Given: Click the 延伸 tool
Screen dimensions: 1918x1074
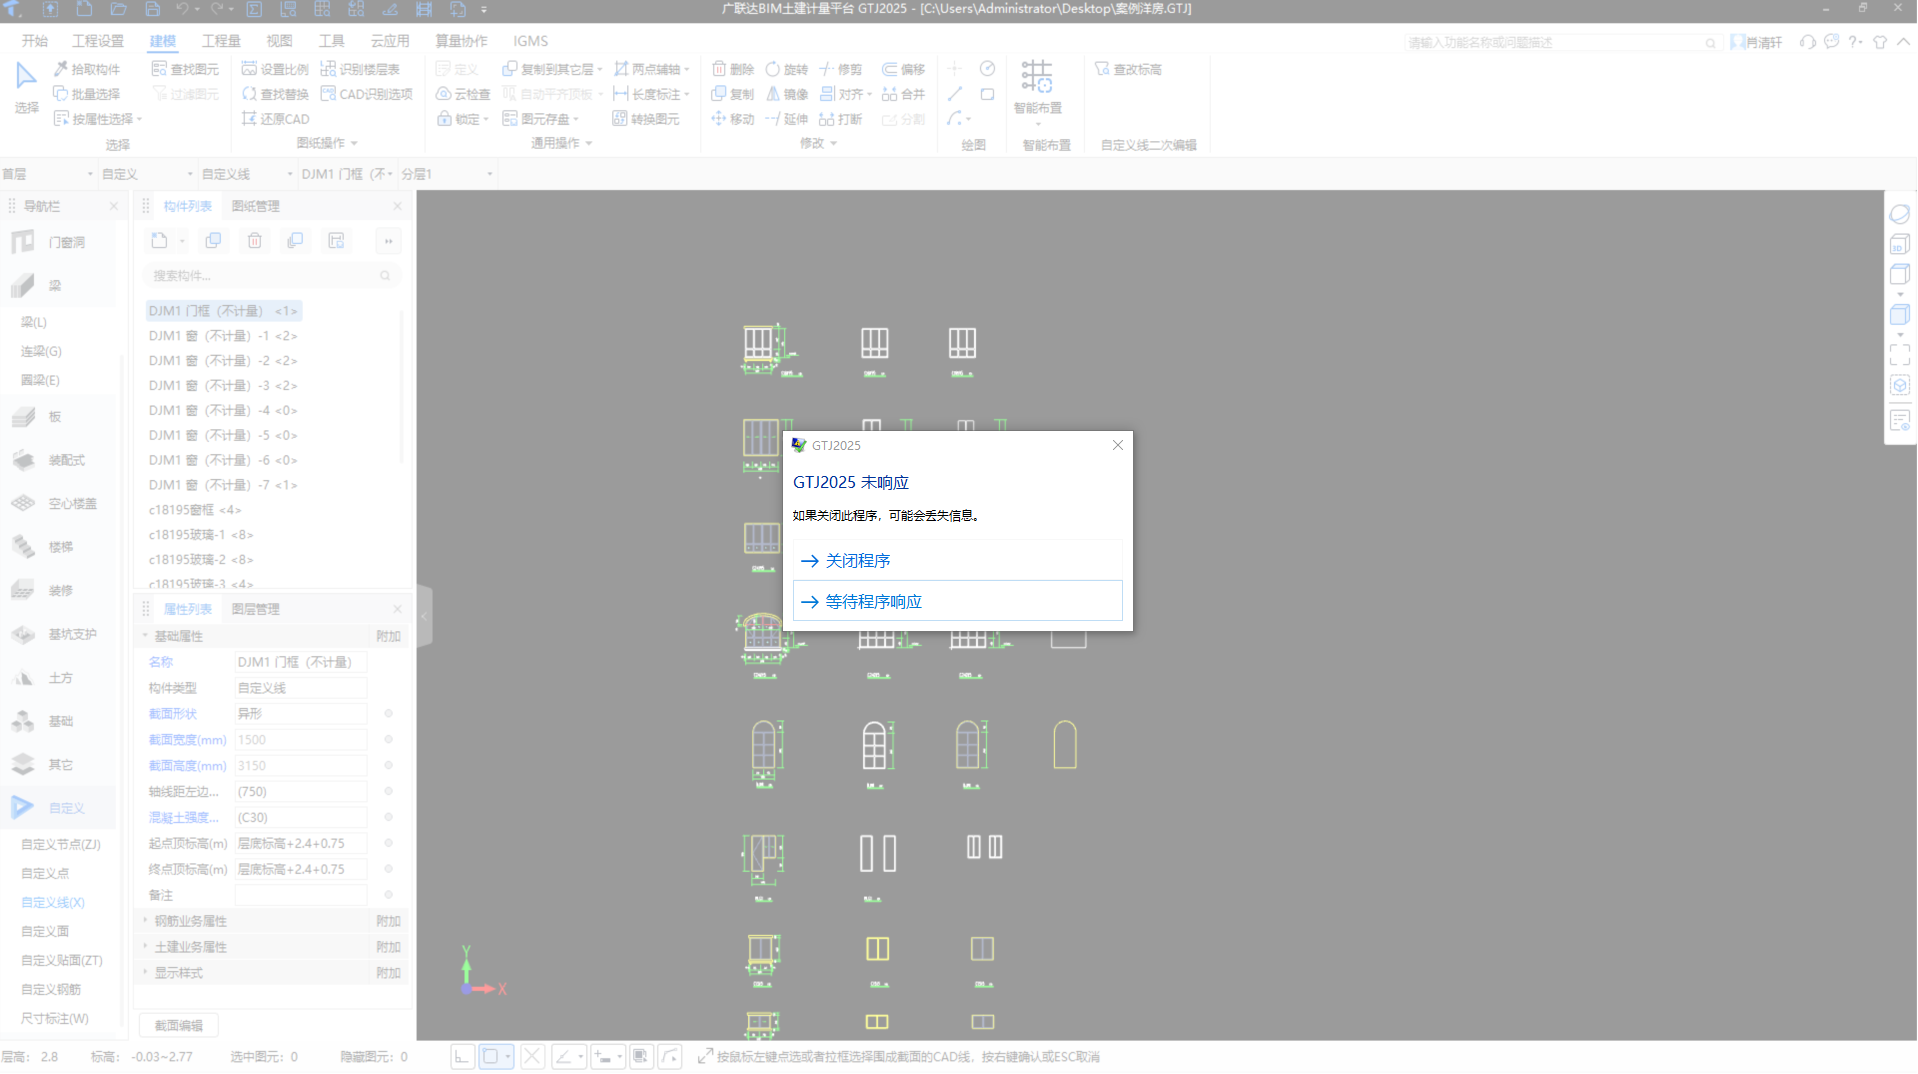Looking at the screenshot, I should coord(787,119).
